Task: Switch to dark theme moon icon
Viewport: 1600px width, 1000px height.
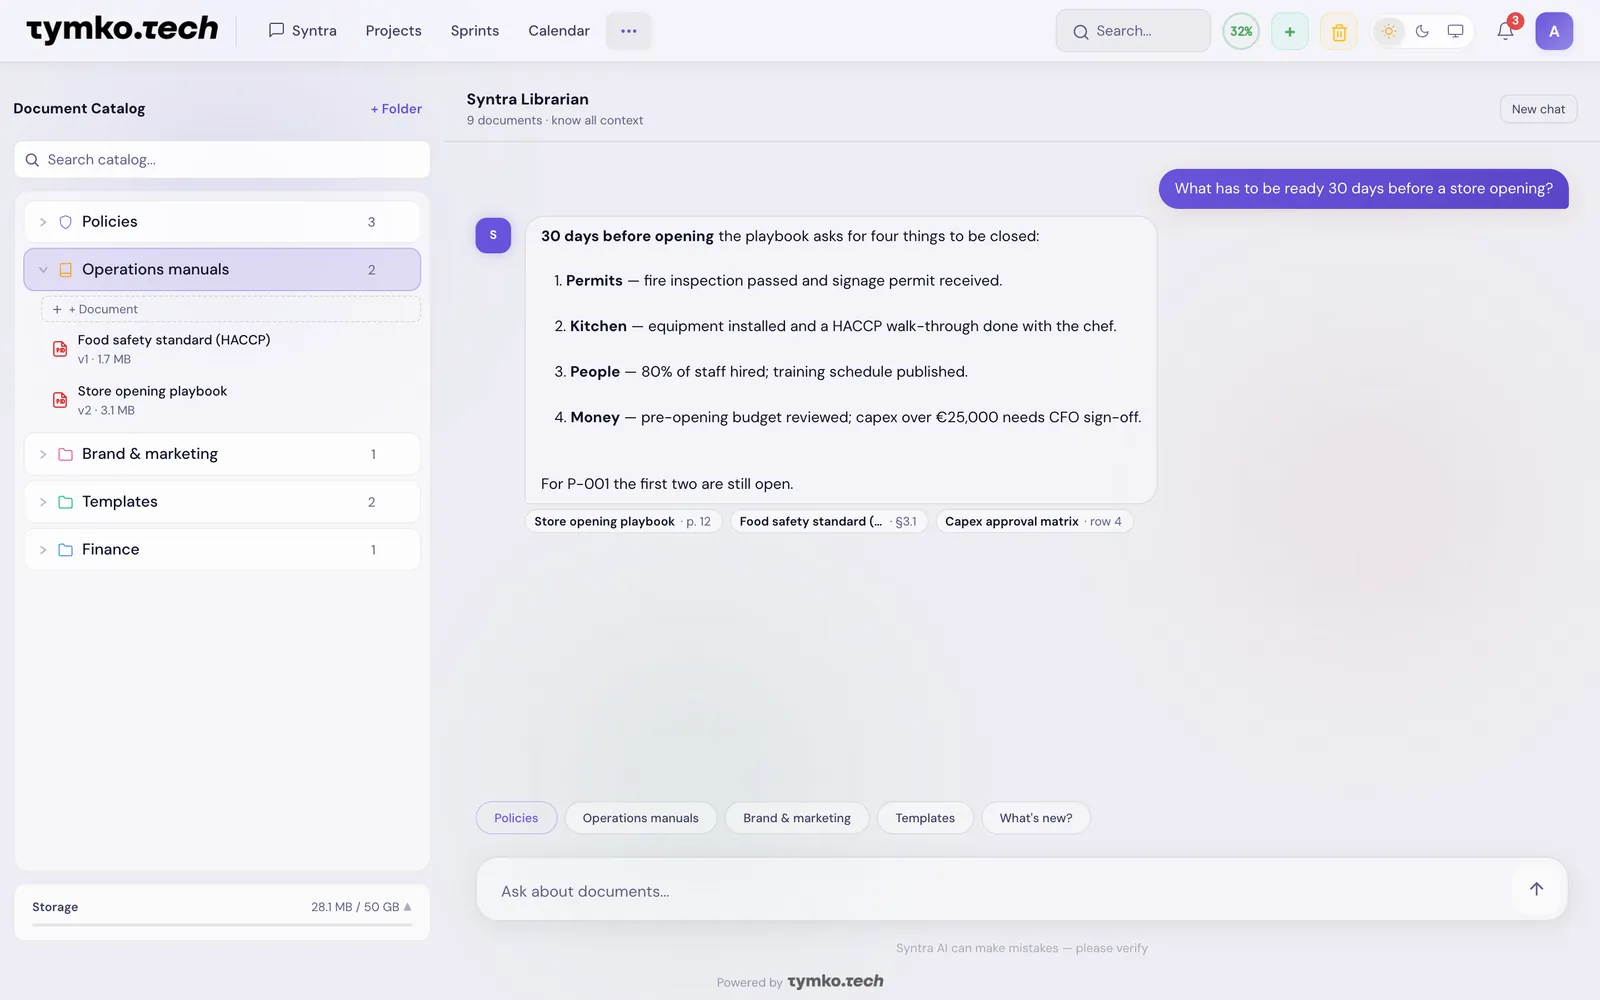Action: click(1422, 31)
